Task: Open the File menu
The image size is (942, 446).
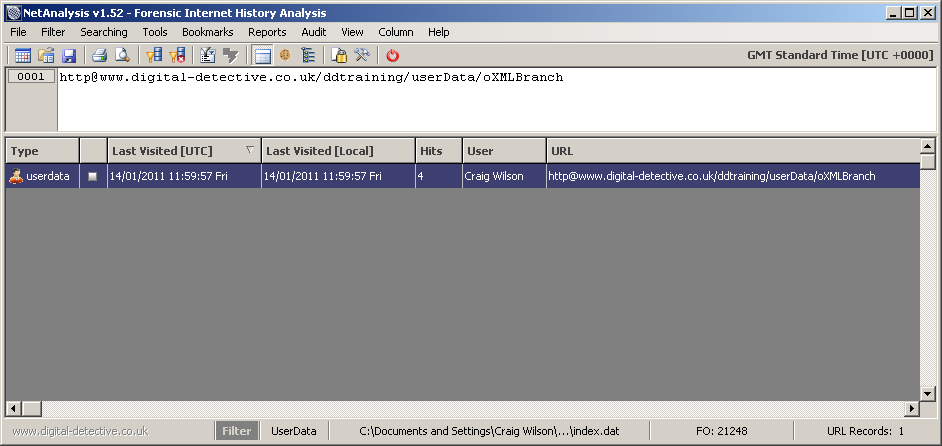Action: click(x=19, y=32)
